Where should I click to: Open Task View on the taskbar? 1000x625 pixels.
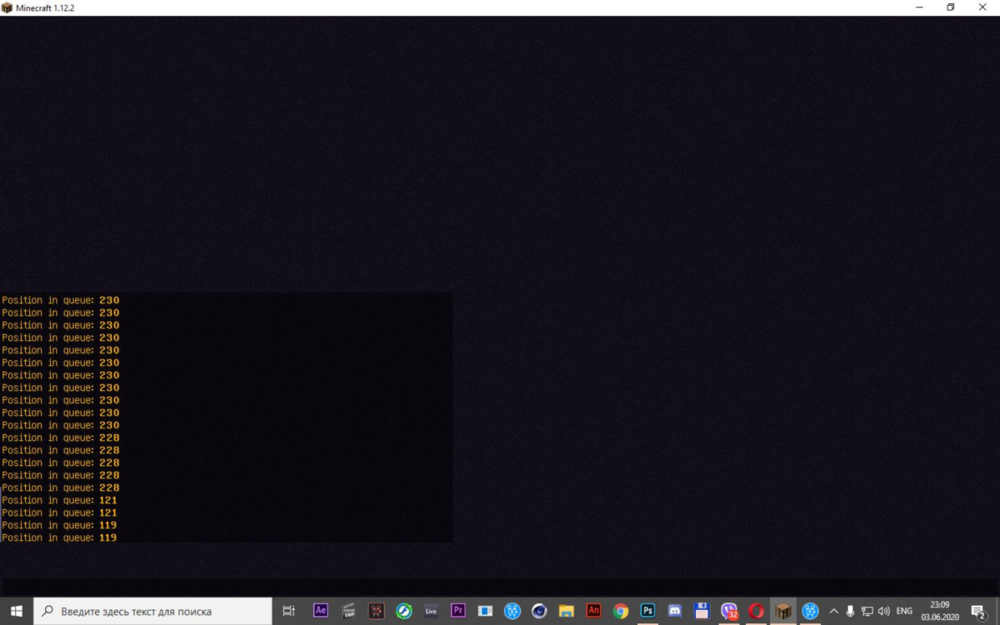(288, 611)
